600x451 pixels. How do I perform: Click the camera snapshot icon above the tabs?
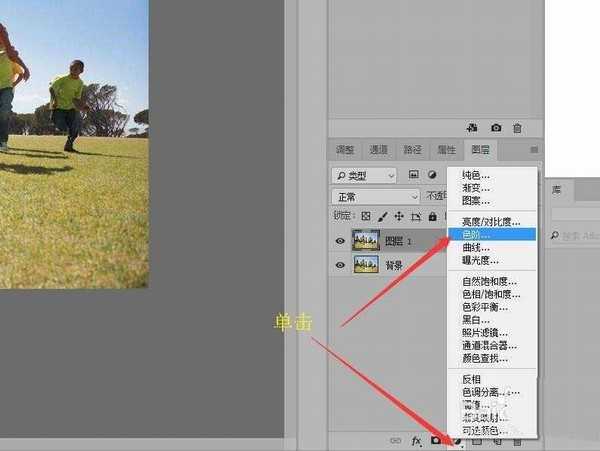click(496, 128)
